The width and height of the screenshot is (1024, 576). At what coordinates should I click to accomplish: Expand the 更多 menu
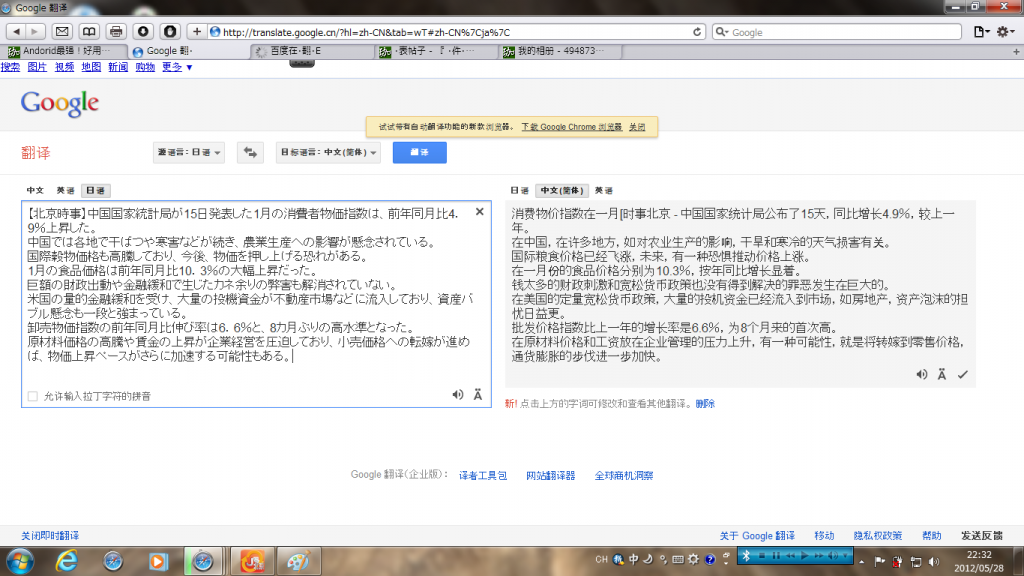pyautogui.click(x=177, y=67)
